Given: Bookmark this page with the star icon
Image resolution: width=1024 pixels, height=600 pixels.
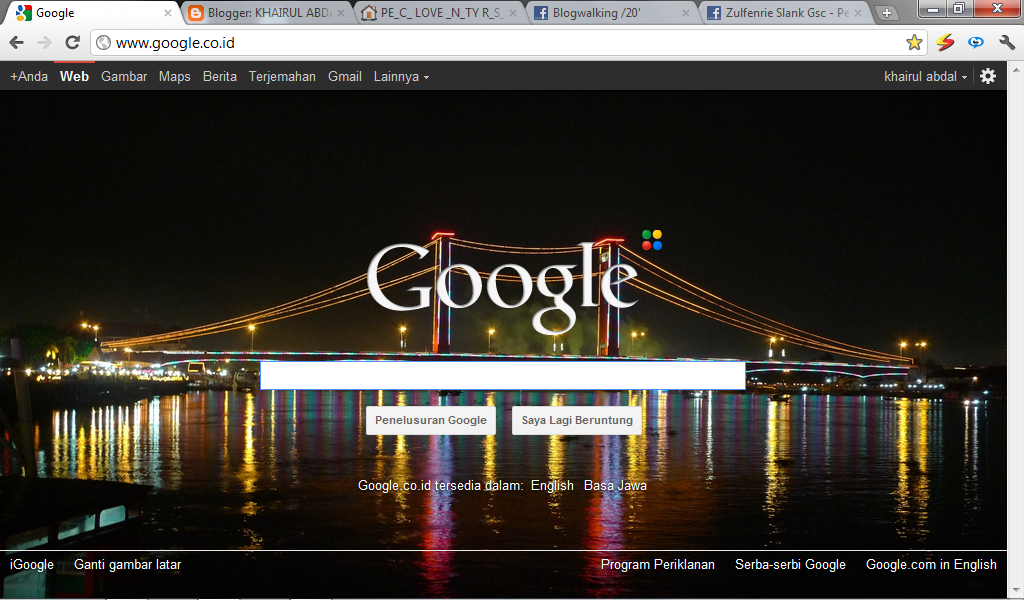Looking at the screenshot, I should (x=914, y=43).
